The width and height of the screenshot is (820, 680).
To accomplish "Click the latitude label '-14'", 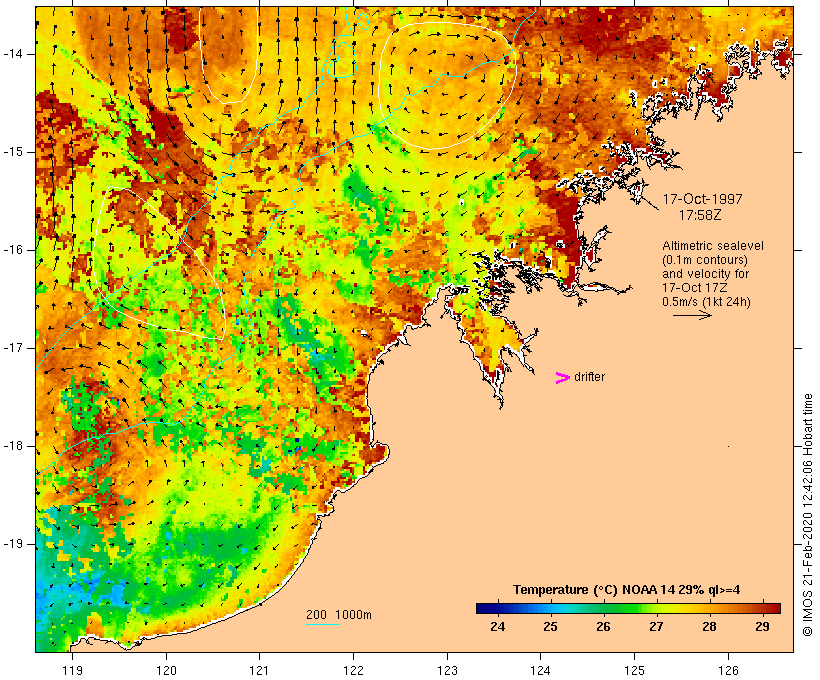I will (x=12, y=54).
